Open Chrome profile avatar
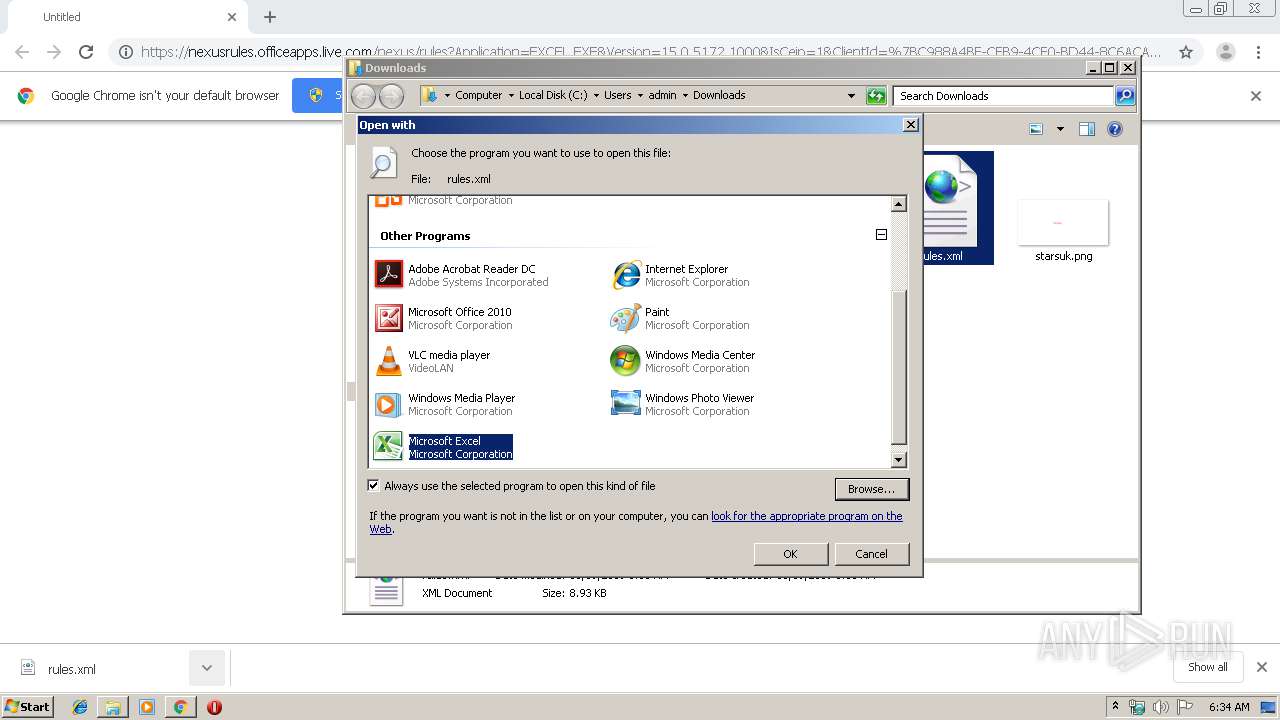Viewport: 1280px width, 720px height. click(1225, 52)
